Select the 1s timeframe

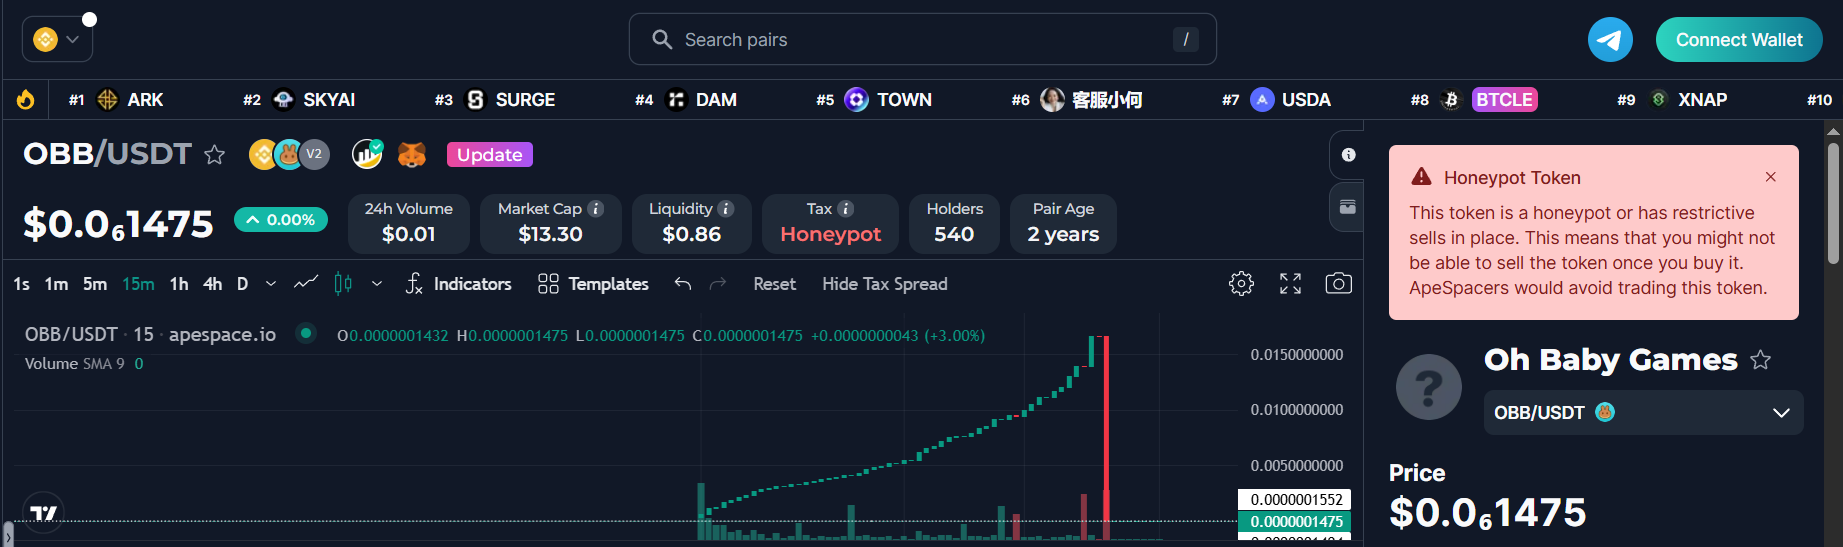(x=22, y=284)
